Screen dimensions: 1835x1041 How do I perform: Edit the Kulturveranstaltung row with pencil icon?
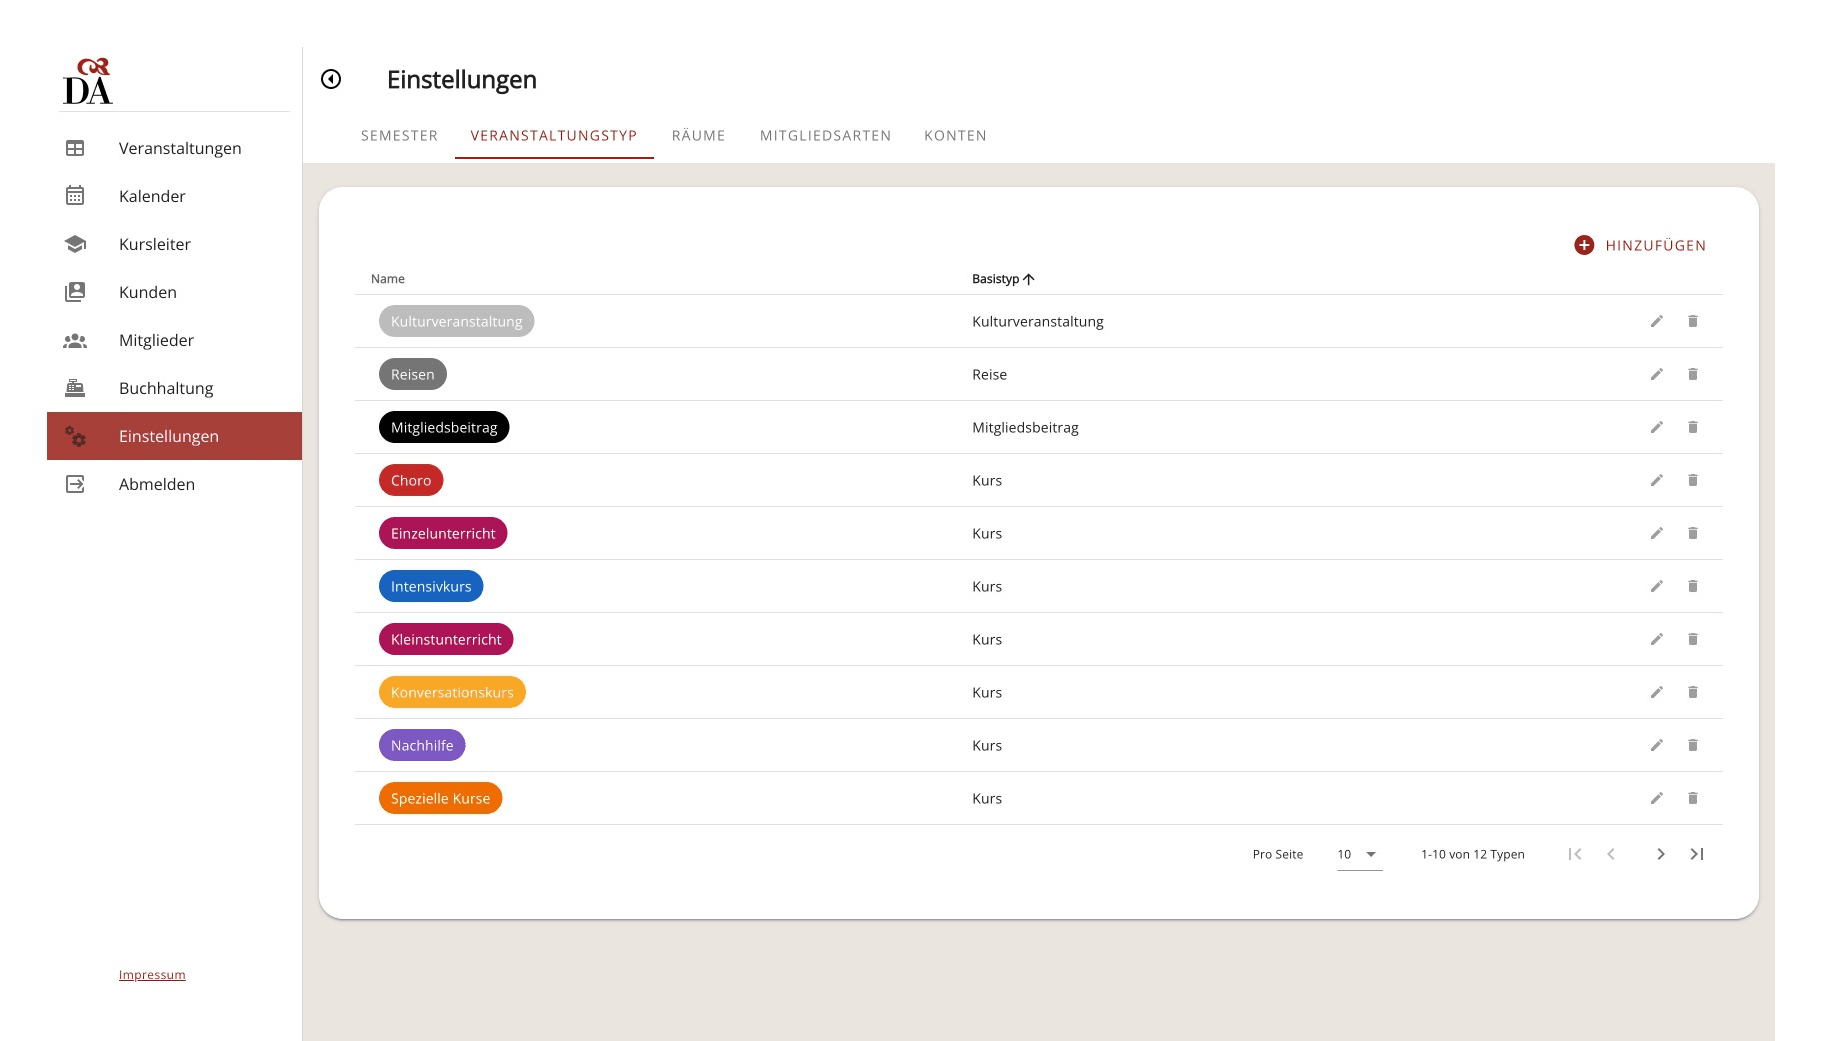pyautogui.click(x=1656, y=321)
